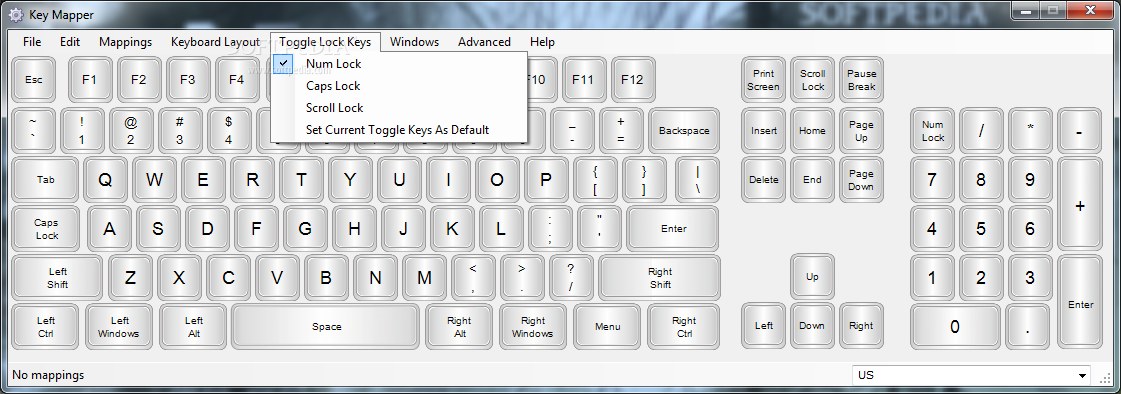The width and height of the screenshot is (1121, 394).
Task: Select the F3 key
Action: click(x=187, y=79)
